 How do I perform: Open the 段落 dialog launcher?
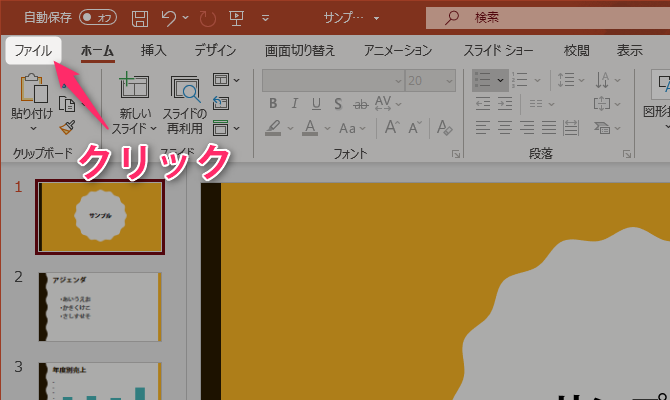click(x=627, y=154)
